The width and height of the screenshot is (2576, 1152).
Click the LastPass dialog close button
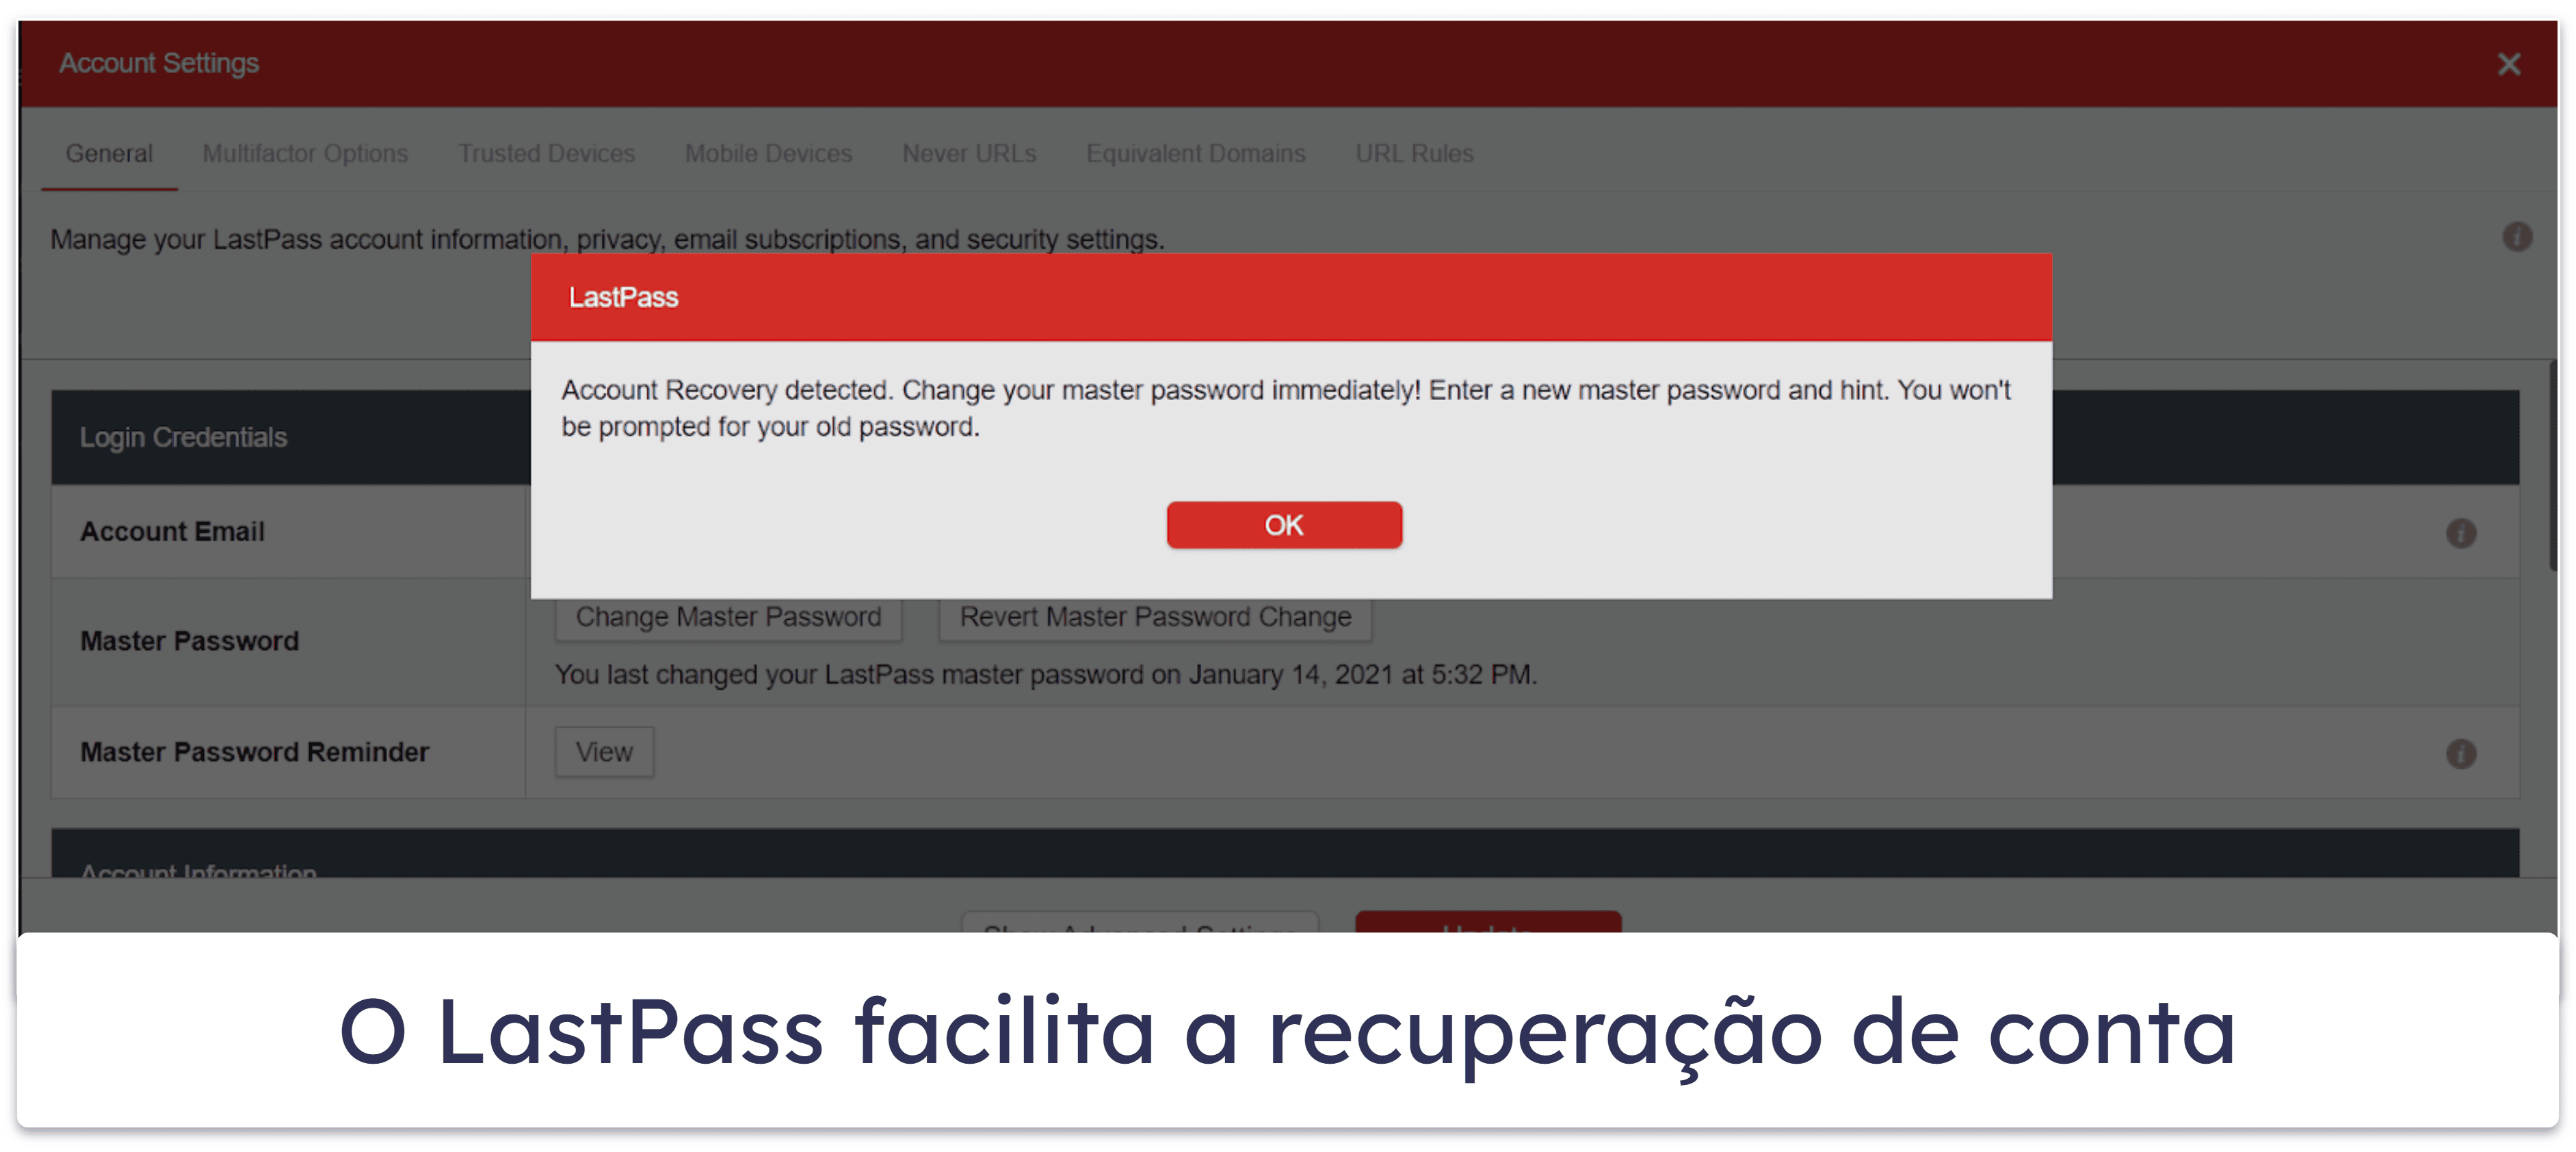pyautogui.click(x=1288, y=524)
